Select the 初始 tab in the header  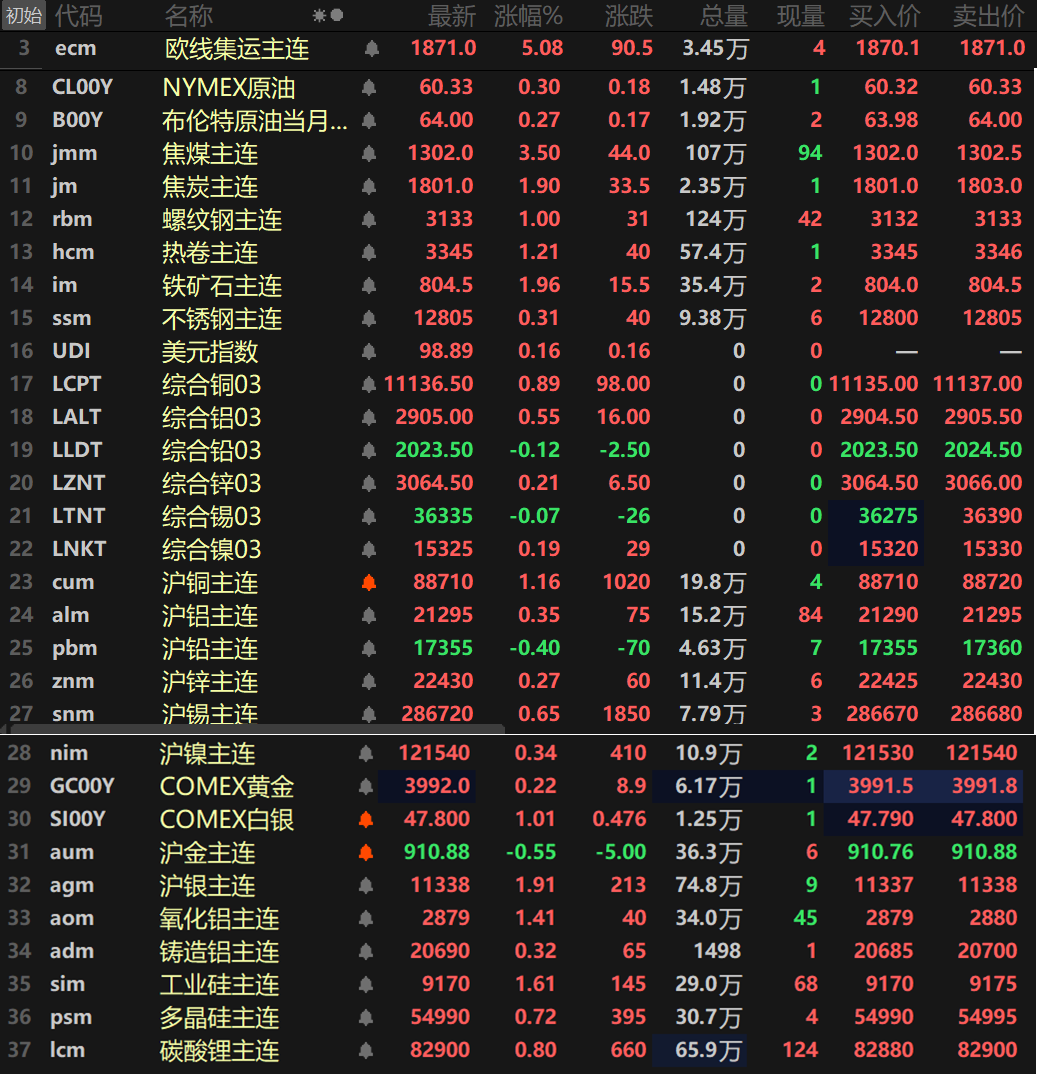(24, 15)
